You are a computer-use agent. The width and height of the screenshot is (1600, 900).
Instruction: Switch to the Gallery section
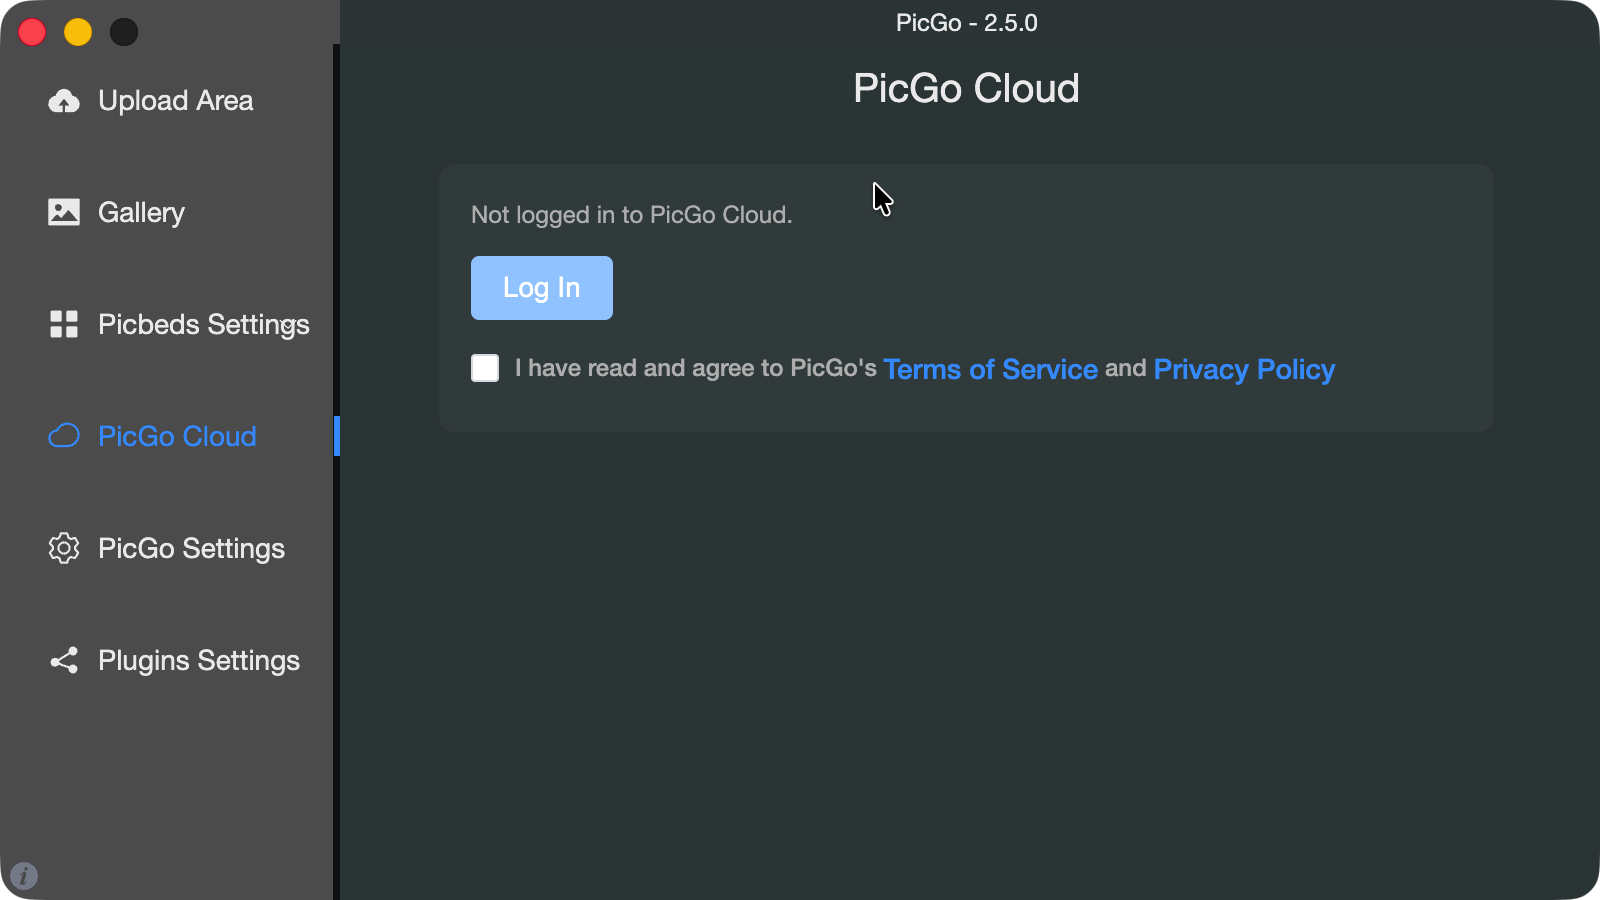pyautogui.click(x=141, y=212)
